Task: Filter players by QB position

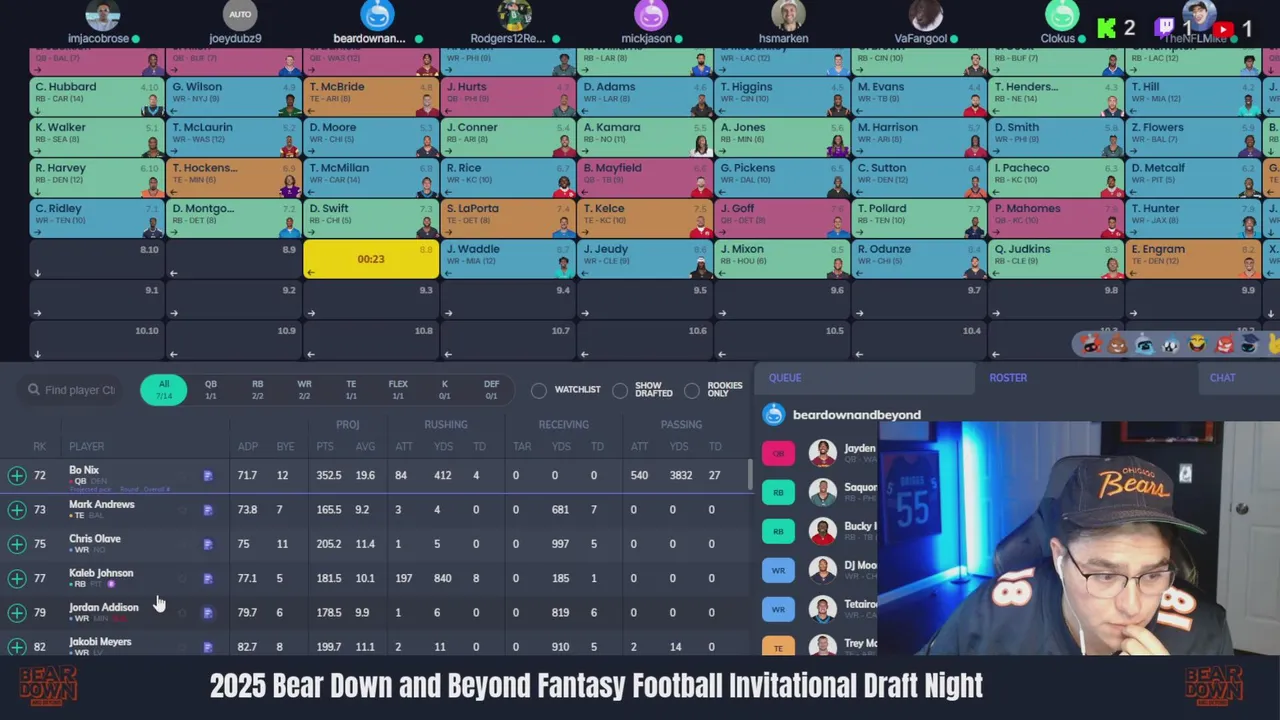Action: tap(211, 390)
